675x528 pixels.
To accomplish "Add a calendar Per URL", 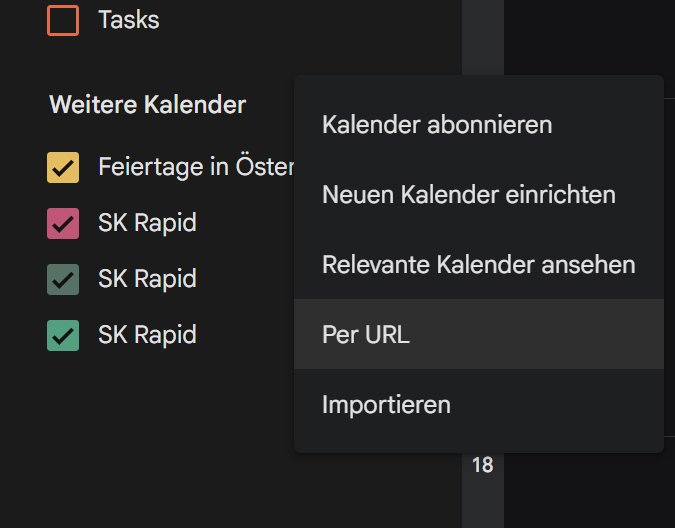I will (x=366, y=334).
